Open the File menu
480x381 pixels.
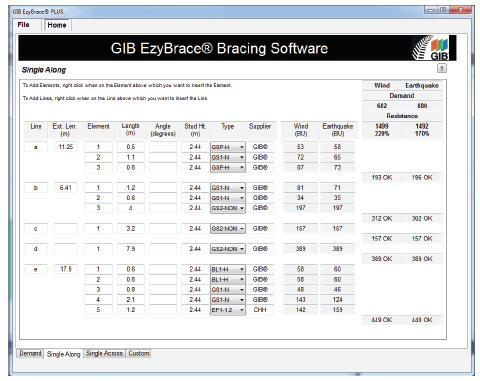click(23, 25)
